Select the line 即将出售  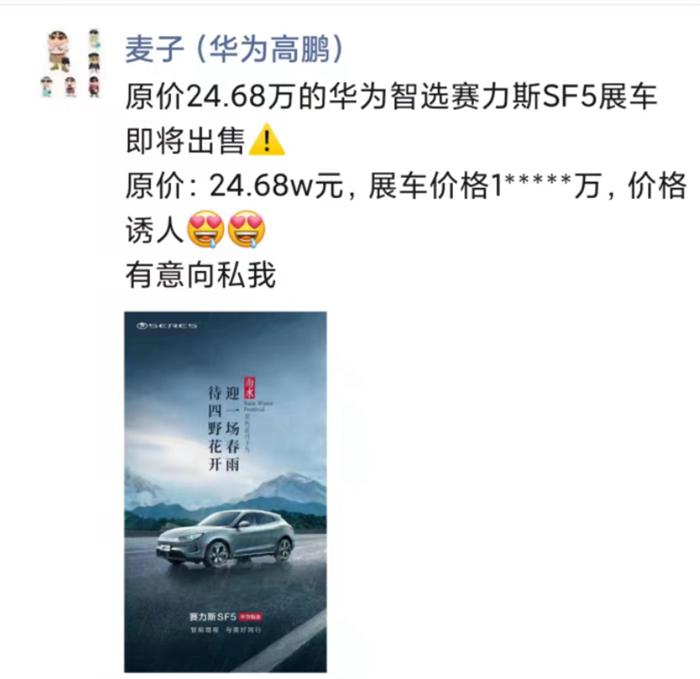point(185,140)
